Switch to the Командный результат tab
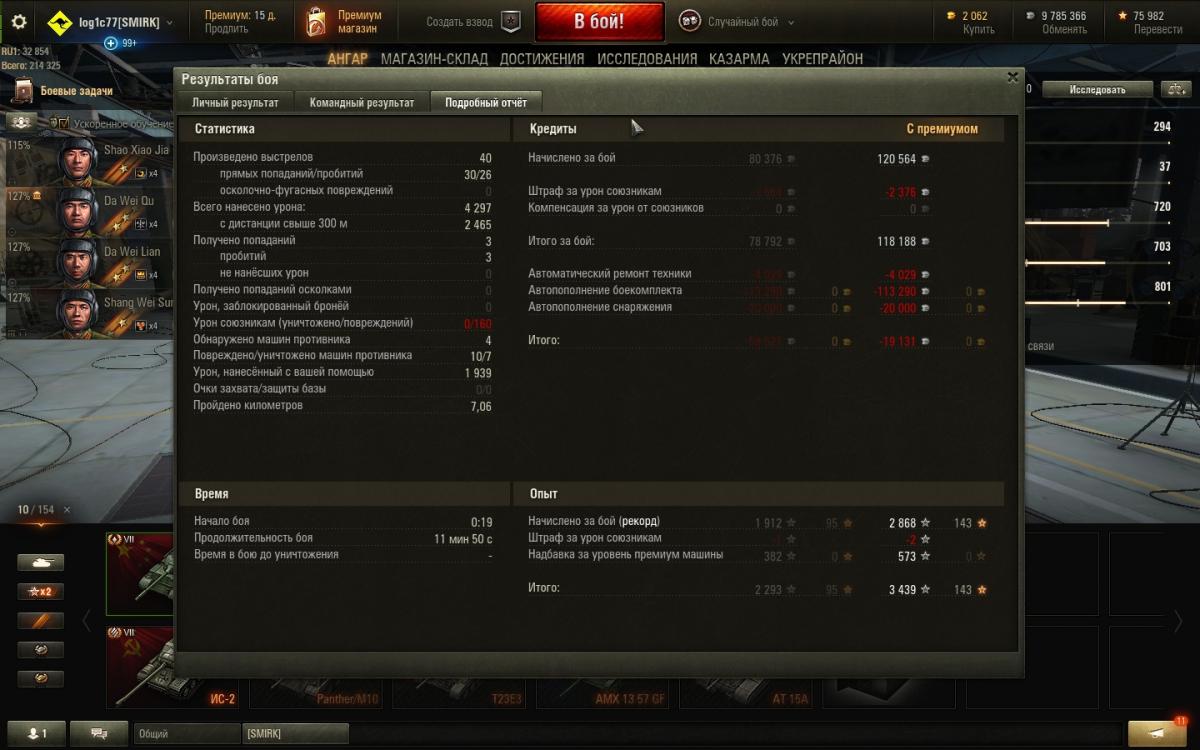The image size is (1200, 750). click(x=362, y=102)
